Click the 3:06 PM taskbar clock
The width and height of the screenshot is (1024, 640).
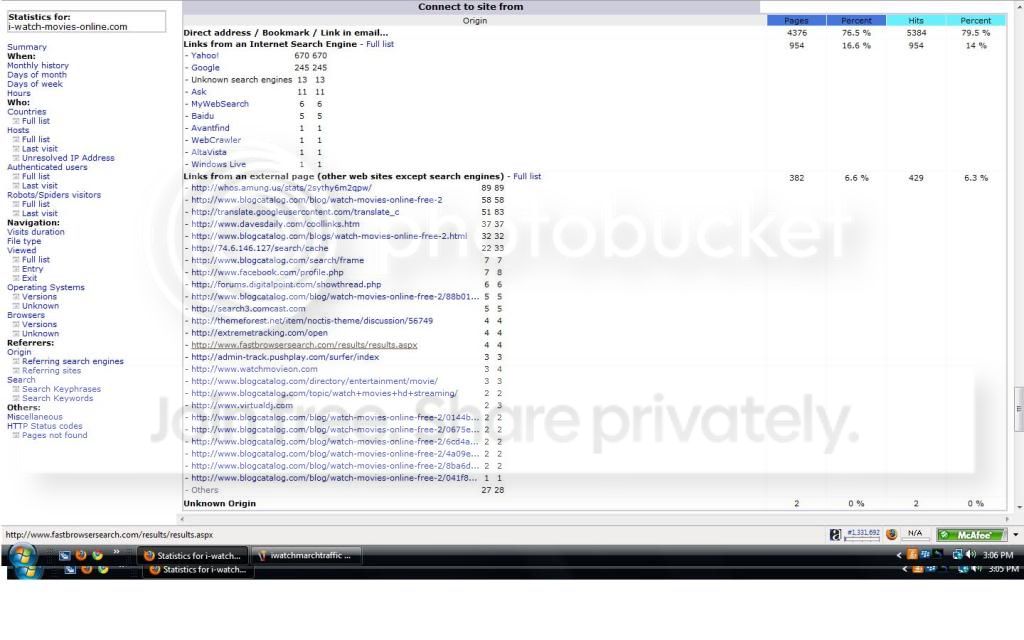[998, 555]
